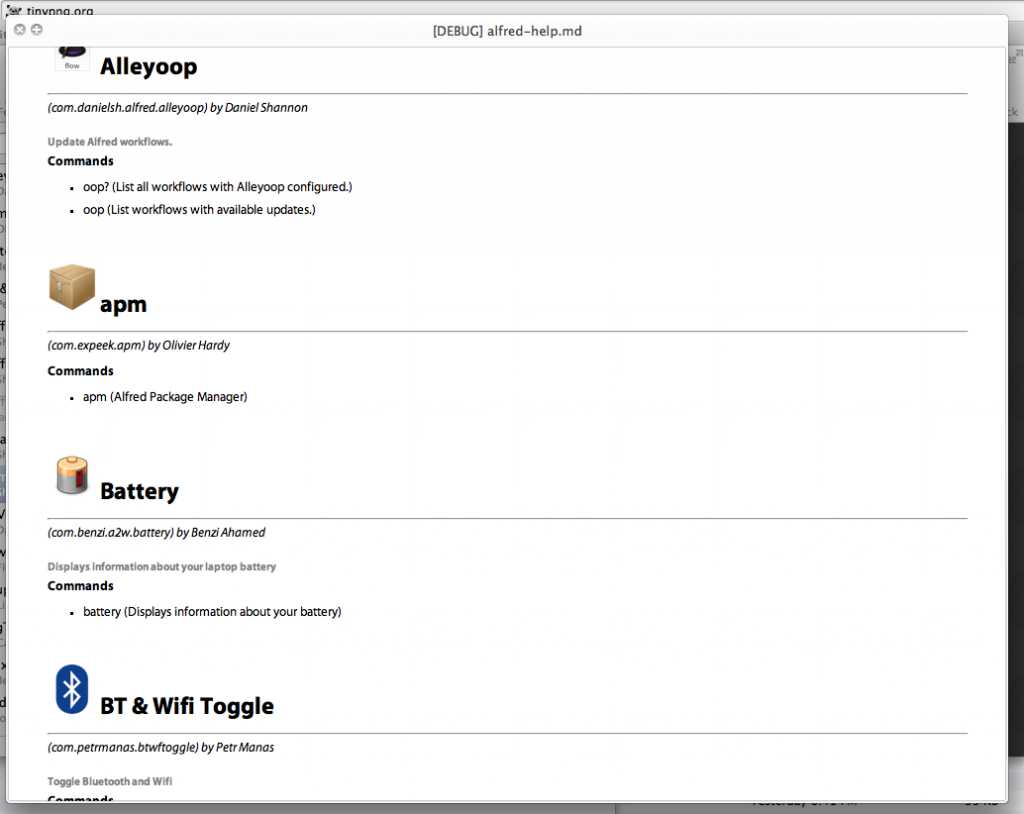Click the window title alfred-help.md
Screen dimensions: 1024x814
pyautogui.click(x=507, y=31)
